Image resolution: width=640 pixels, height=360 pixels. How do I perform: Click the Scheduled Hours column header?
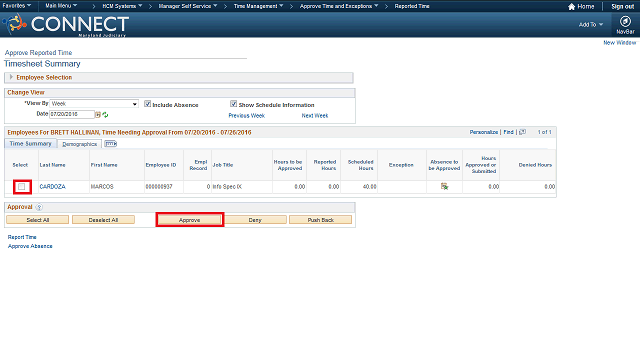[360, 165]
